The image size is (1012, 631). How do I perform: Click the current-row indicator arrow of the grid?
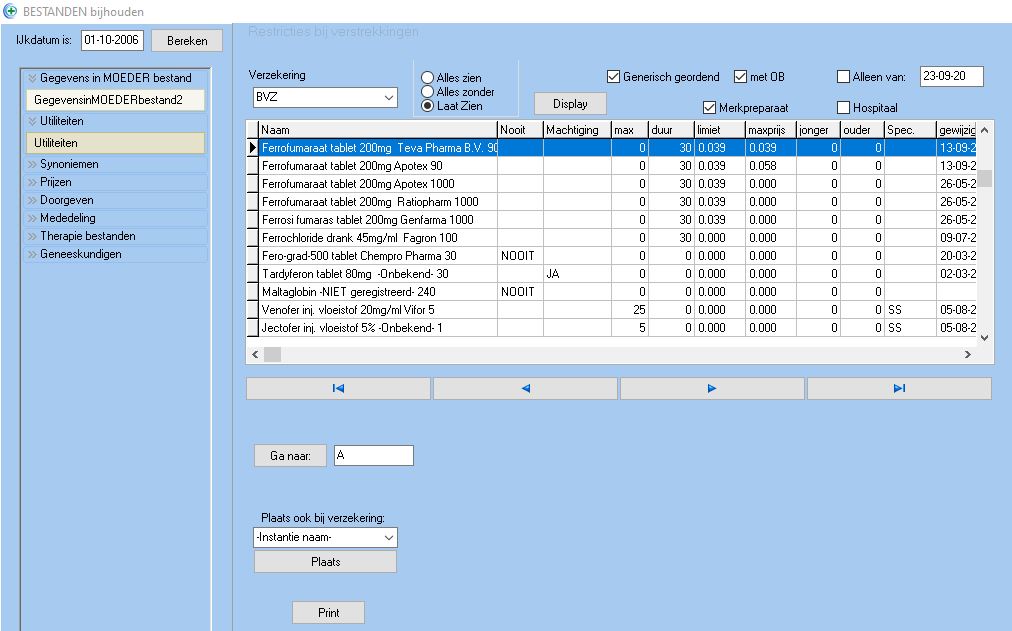(252, 148)
